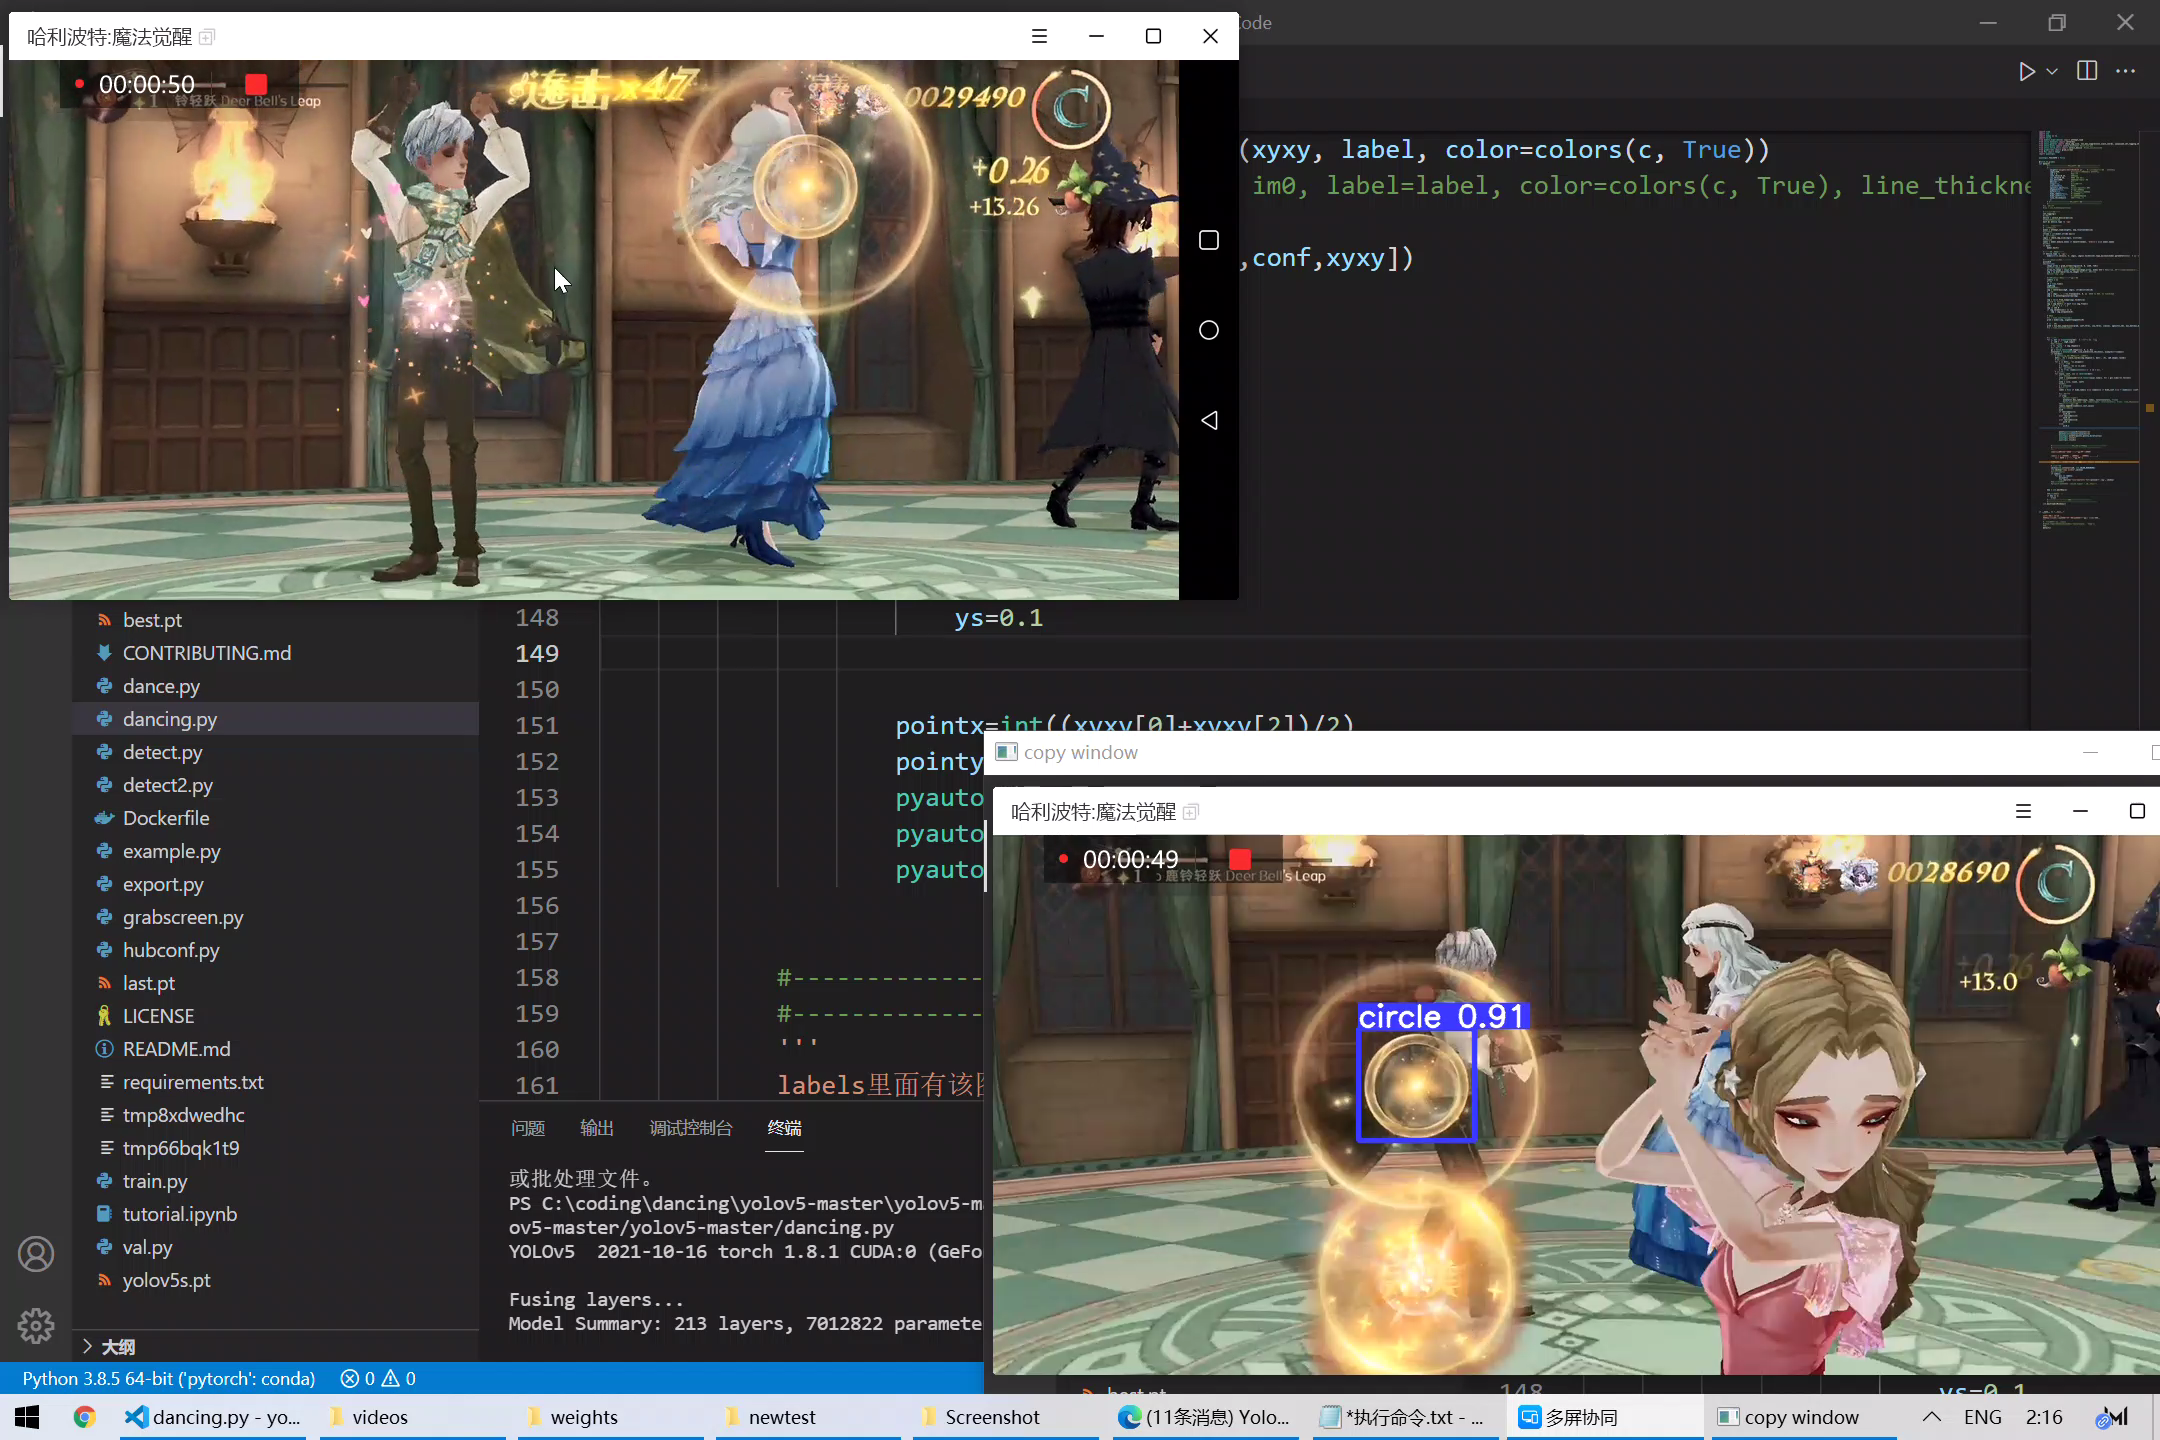Expand the 大纲 outline section

[x=117, y=1346]
